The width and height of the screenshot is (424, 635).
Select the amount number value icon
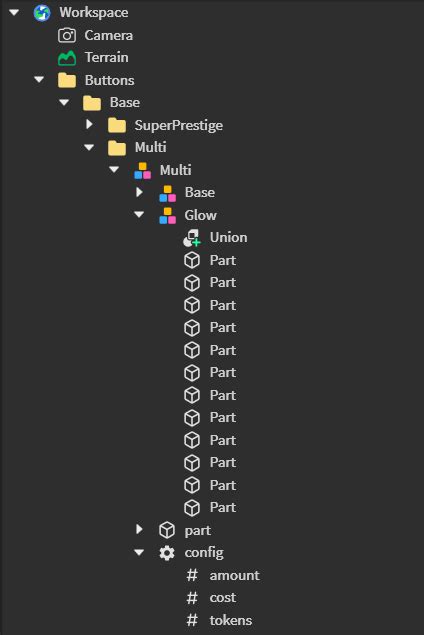tap(192, 575)
